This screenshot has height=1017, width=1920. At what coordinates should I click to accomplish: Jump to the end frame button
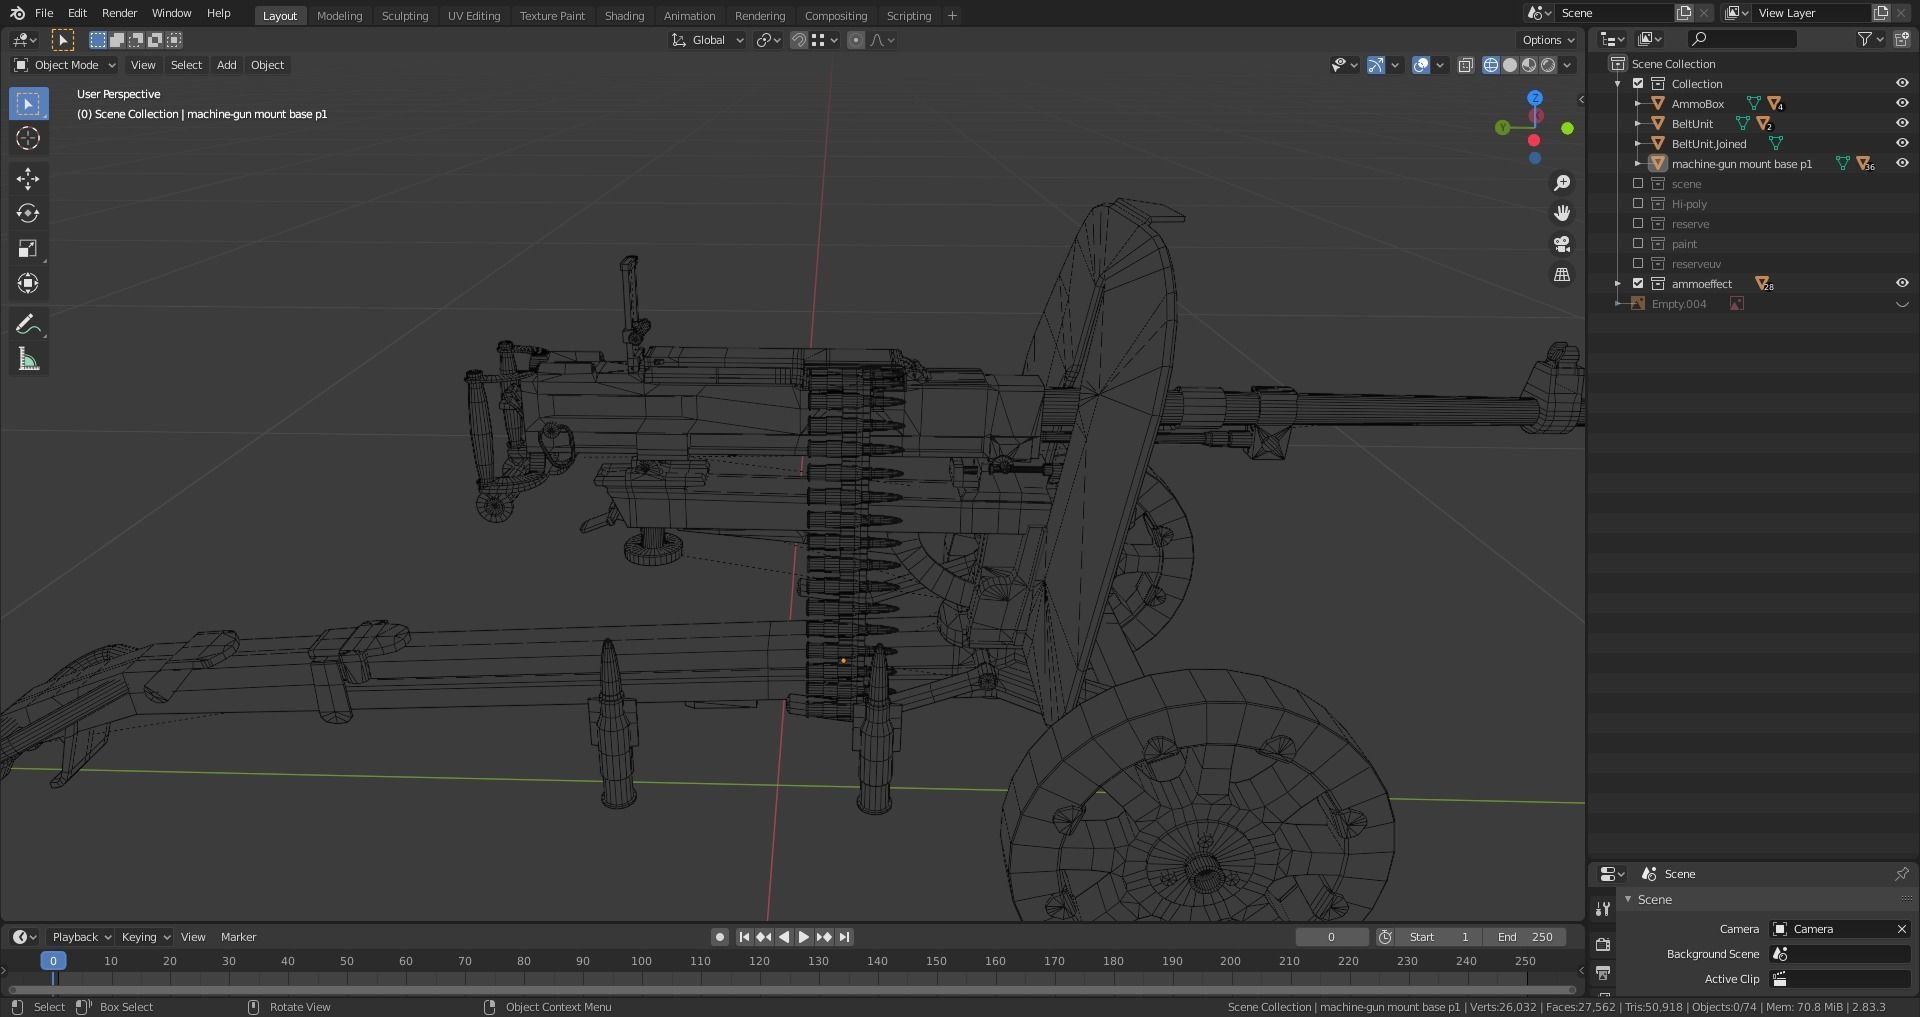click(845, 937)
